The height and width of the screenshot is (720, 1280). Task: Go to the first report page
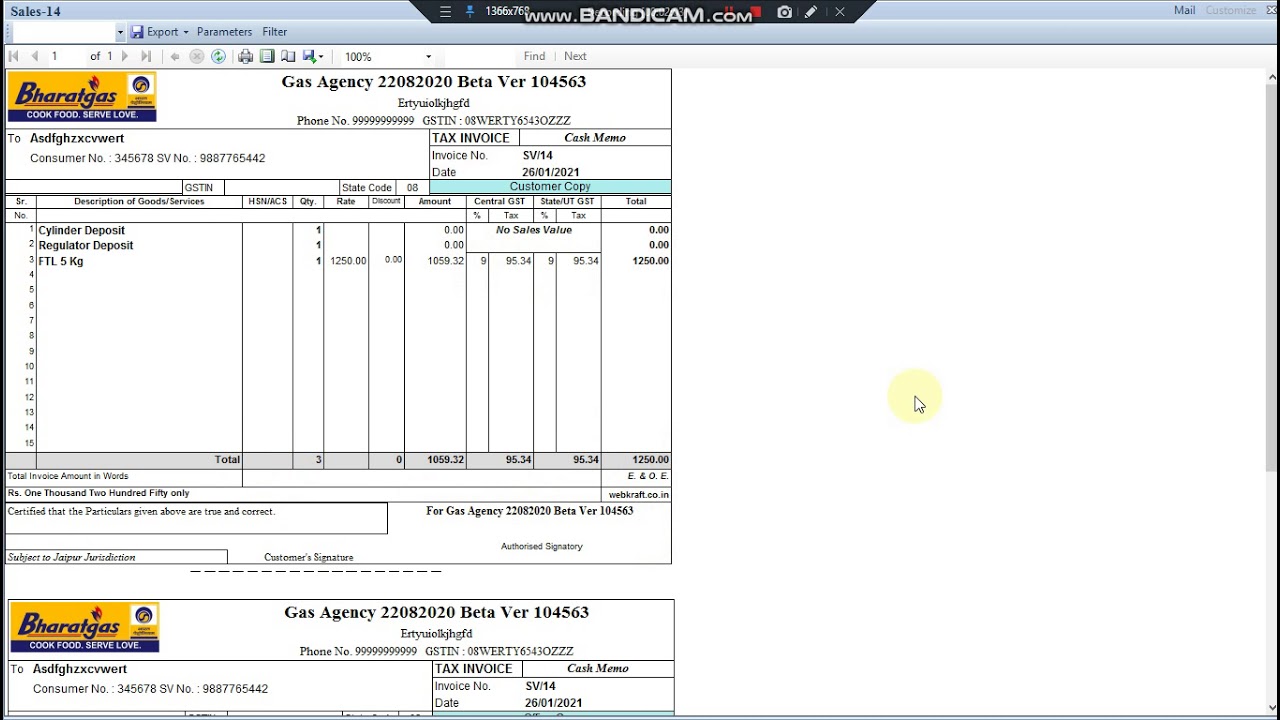(x=14, y=57)
